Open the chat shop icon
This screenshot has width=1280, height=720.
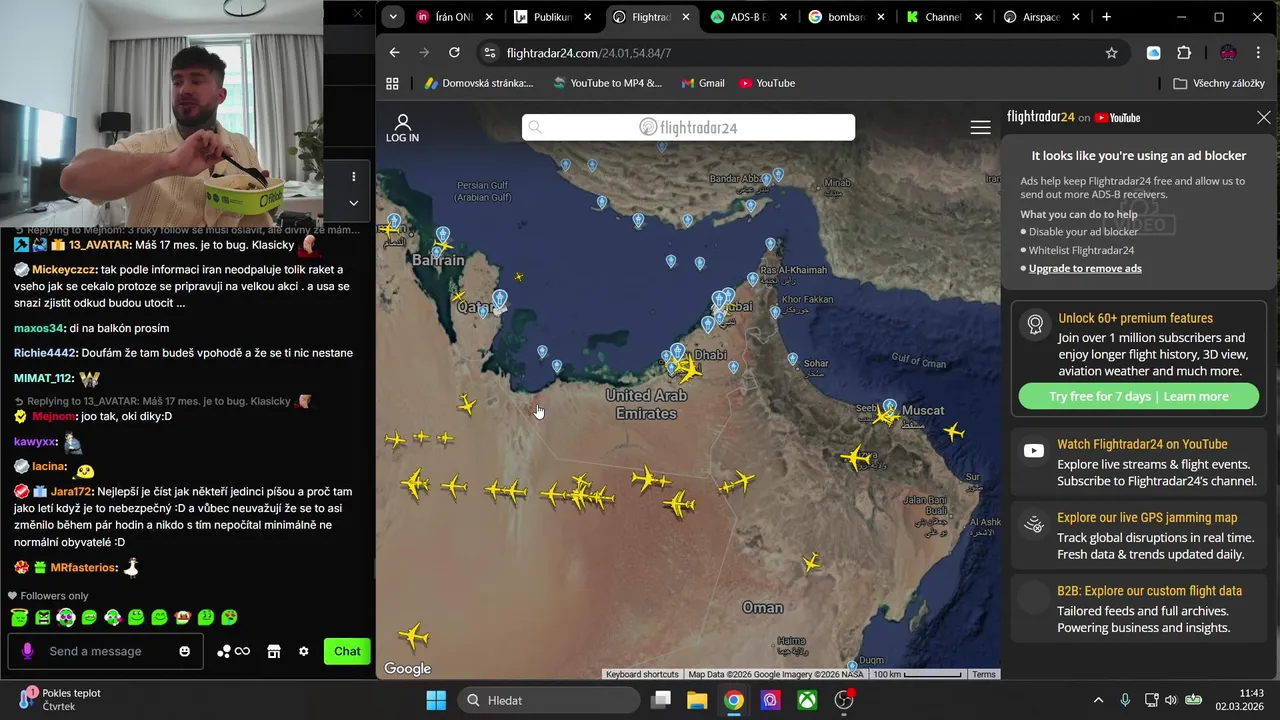tap(273, 651)
